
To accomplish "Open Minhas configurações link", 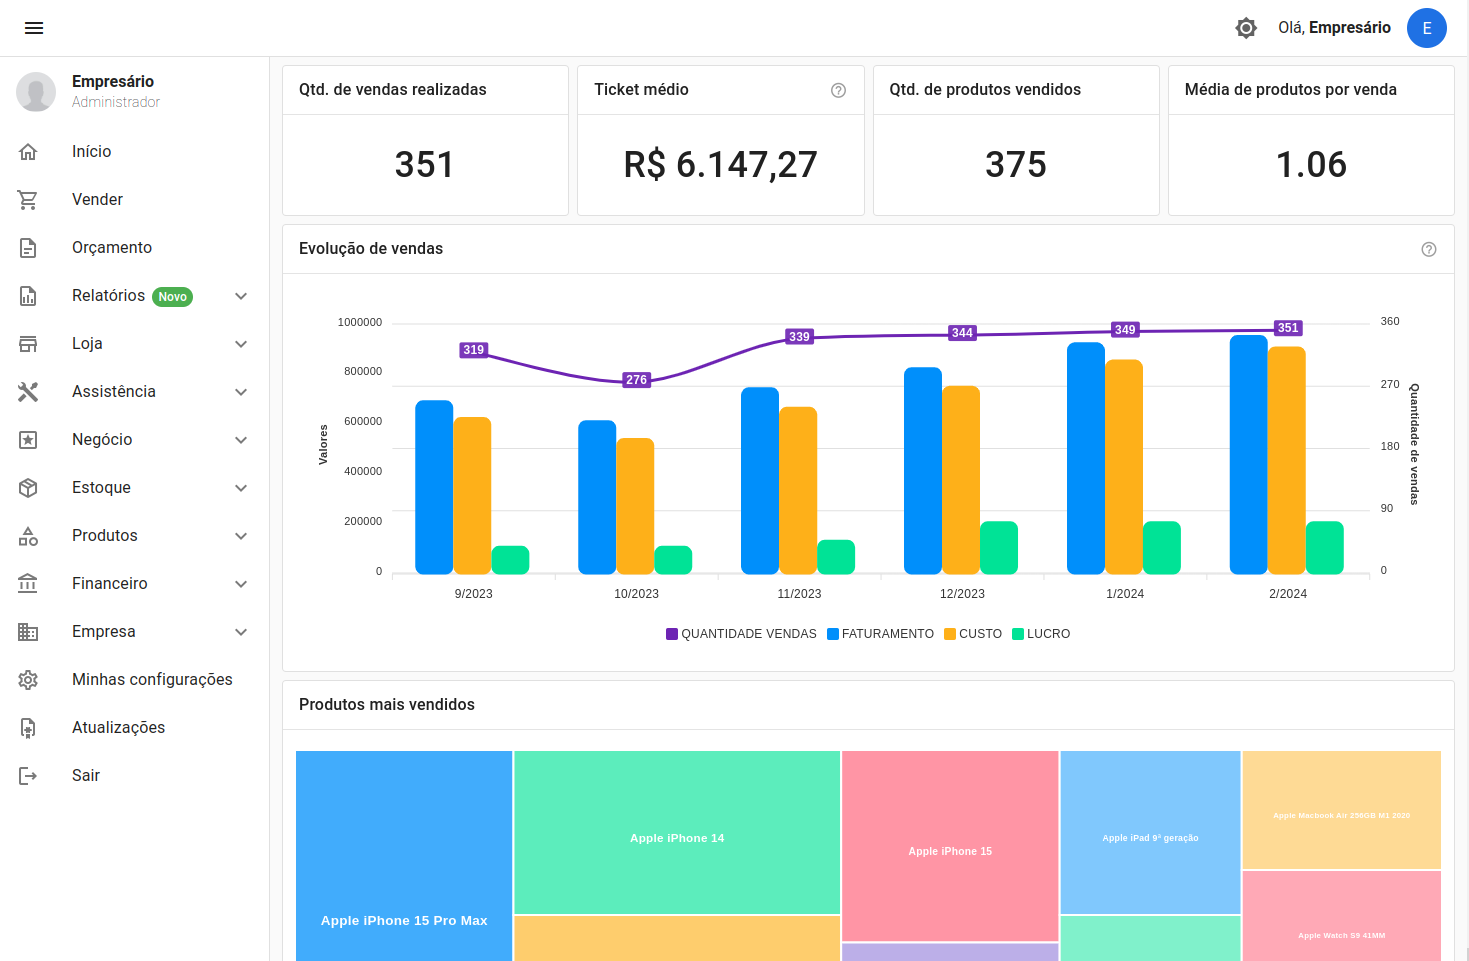I will 152,680.
